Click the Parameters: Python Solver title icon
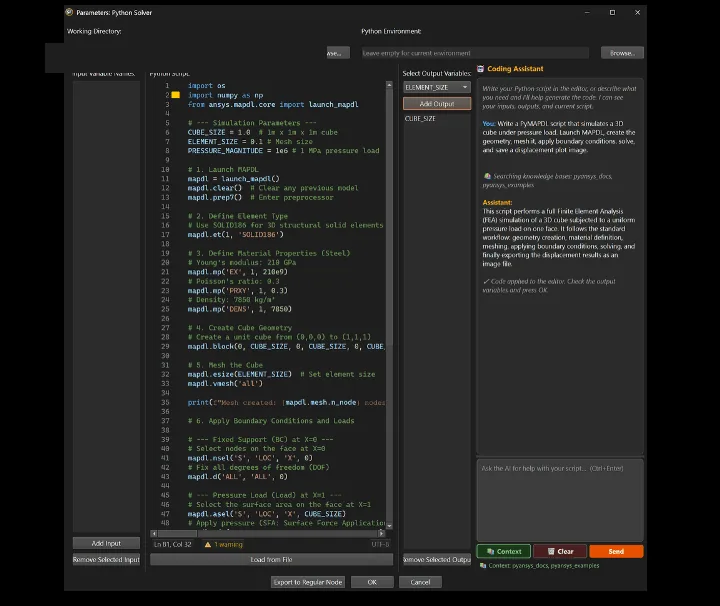The height and width of the screenshot is (606, 720). pos(69,12)
